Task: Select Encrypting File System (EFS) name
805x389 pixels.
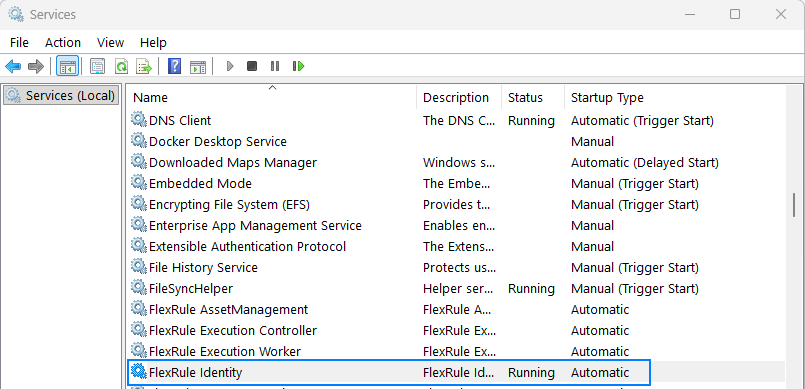Action: pyautogui.click(x=229, y=205)
